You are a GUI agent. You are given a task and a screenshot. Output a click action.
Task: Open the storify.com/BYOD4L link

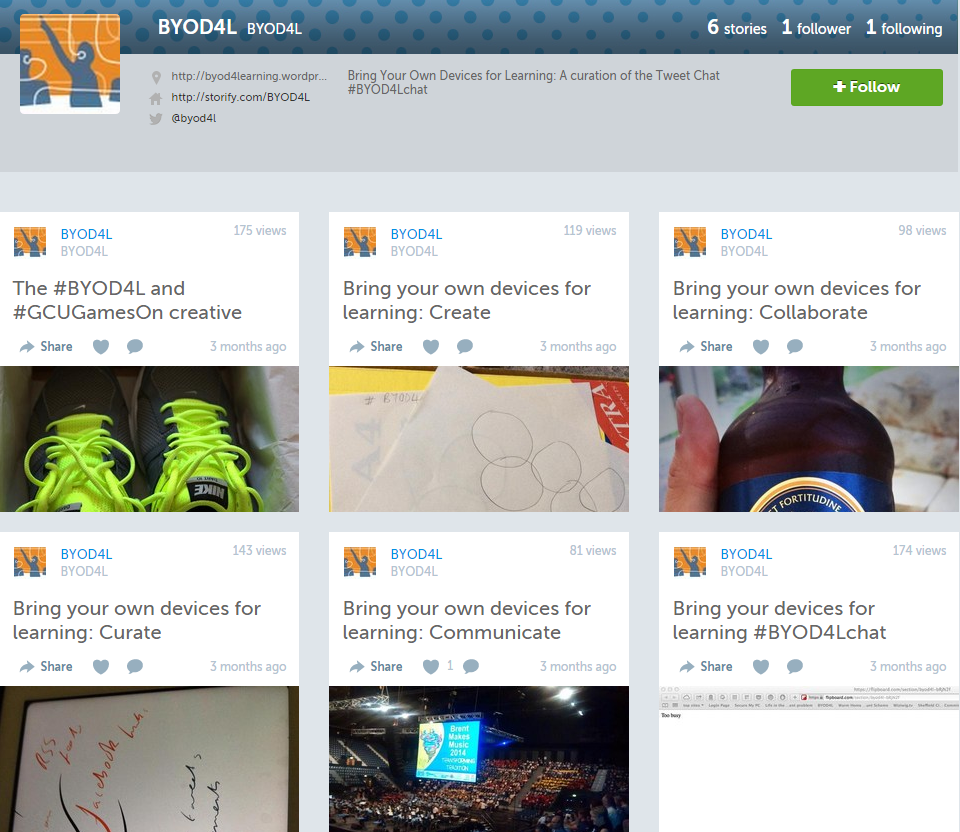click(240, 97)
